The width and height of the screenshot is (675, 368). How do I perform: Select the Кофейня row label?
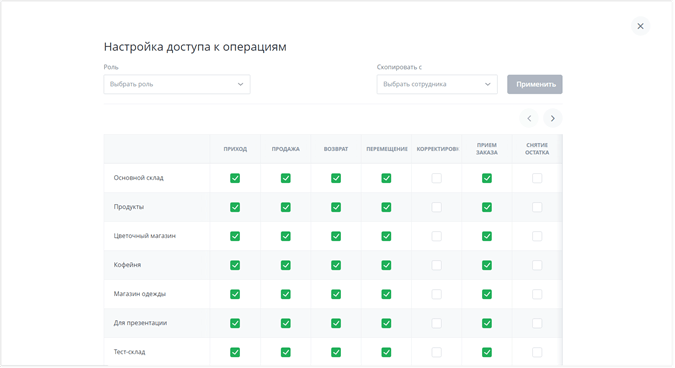[x=127, y=265]
